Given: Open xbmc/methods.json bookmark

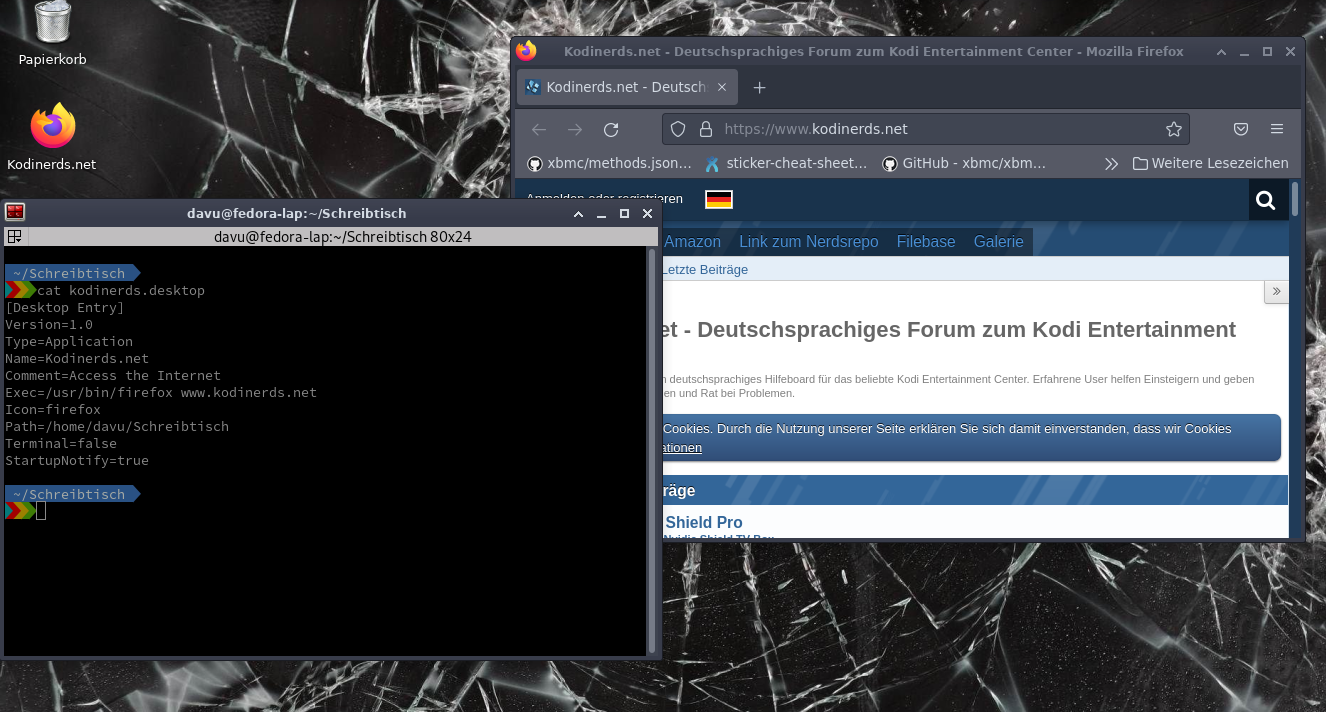Looking at the screenshot, I should pyautogui.click(x=609, y=163).
